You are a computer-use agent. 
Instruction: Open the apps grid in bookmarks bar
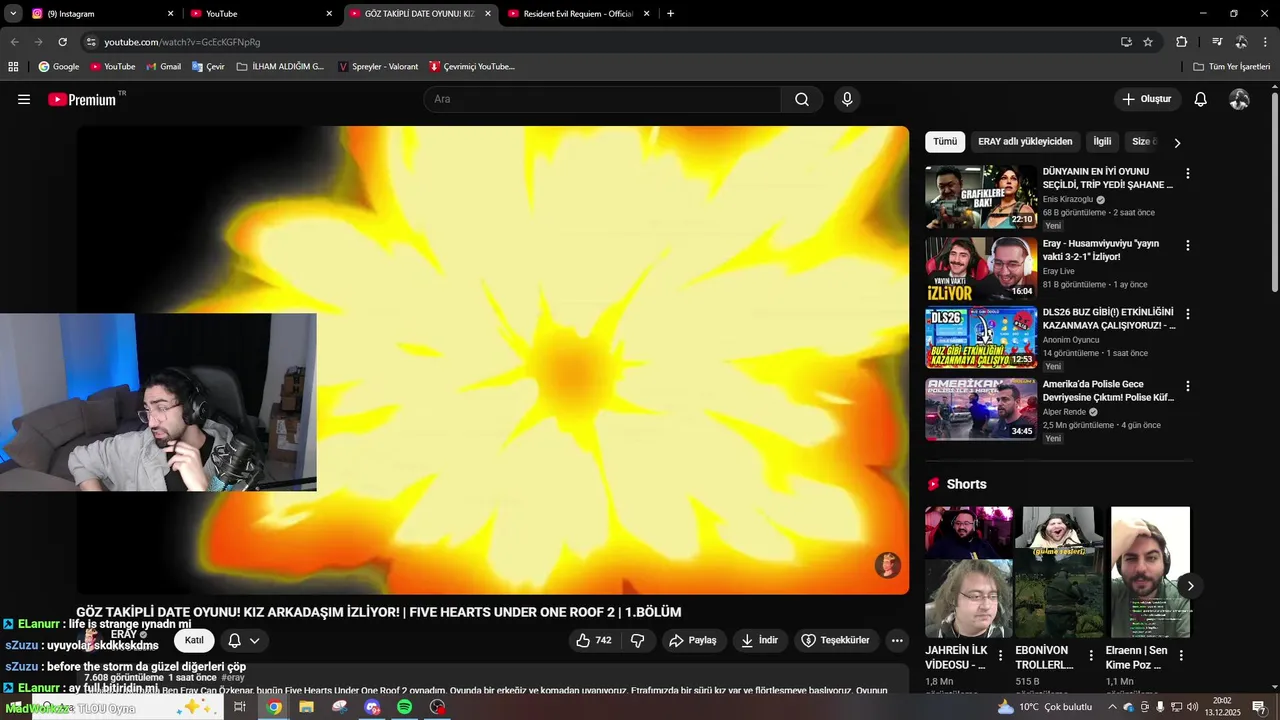coord(13,67)
